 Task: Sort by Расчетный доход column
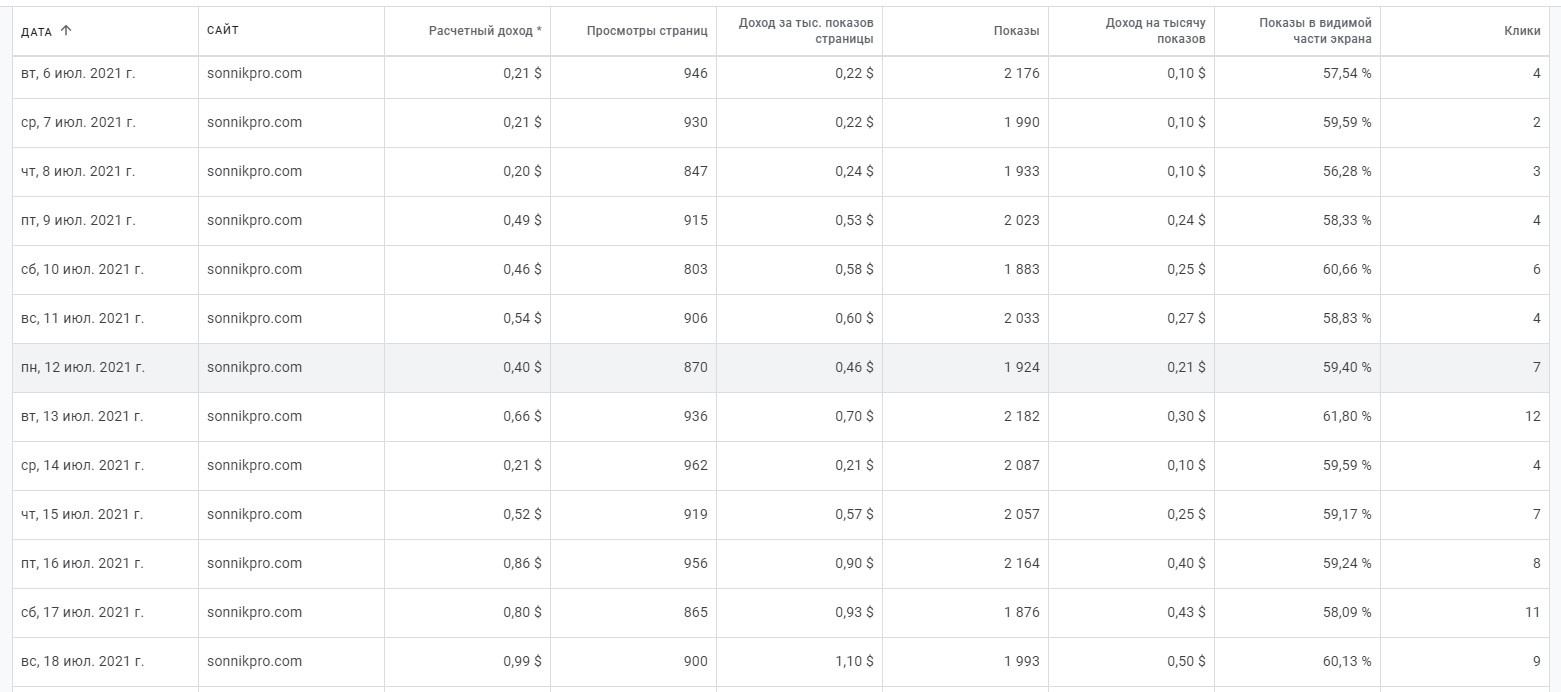pos(485,31)
